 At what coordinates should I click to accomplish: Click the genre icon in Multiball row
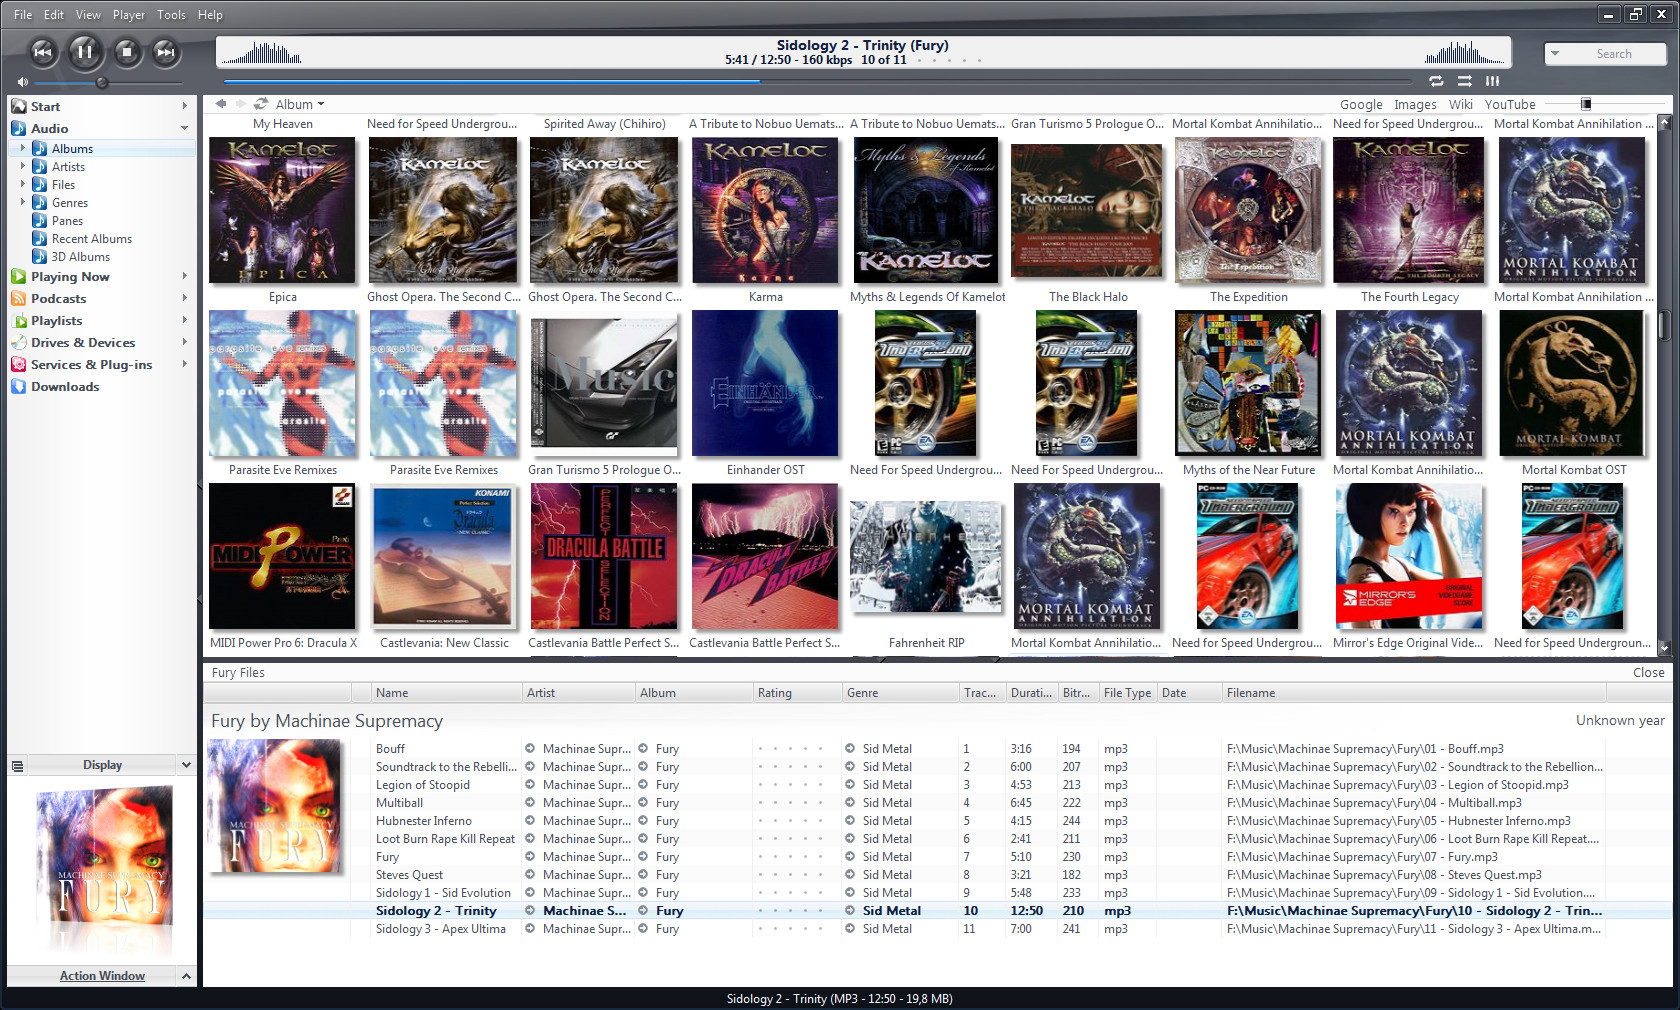coord(850,802)
